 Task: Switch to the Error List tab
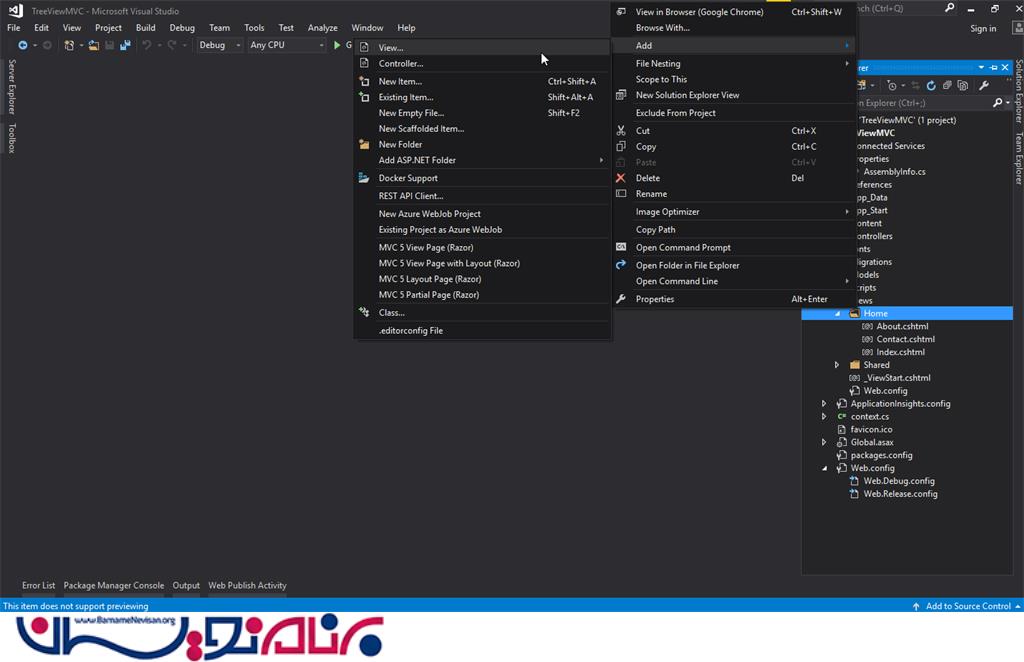[39, 586]
